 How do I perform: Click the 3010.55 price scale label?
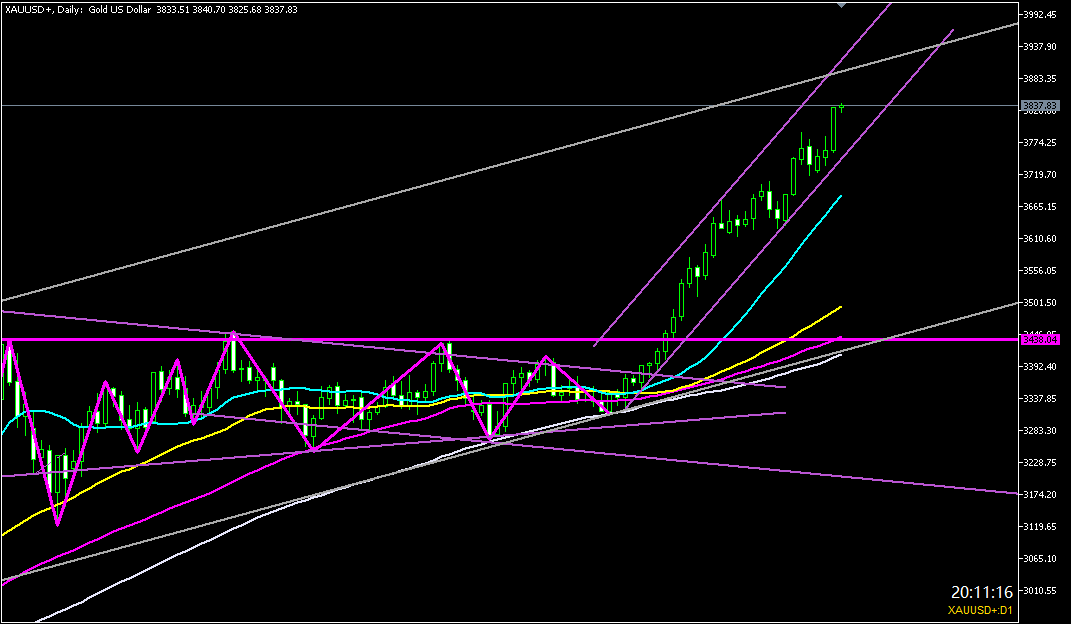pyautogui.click(x=1040, y=591)
